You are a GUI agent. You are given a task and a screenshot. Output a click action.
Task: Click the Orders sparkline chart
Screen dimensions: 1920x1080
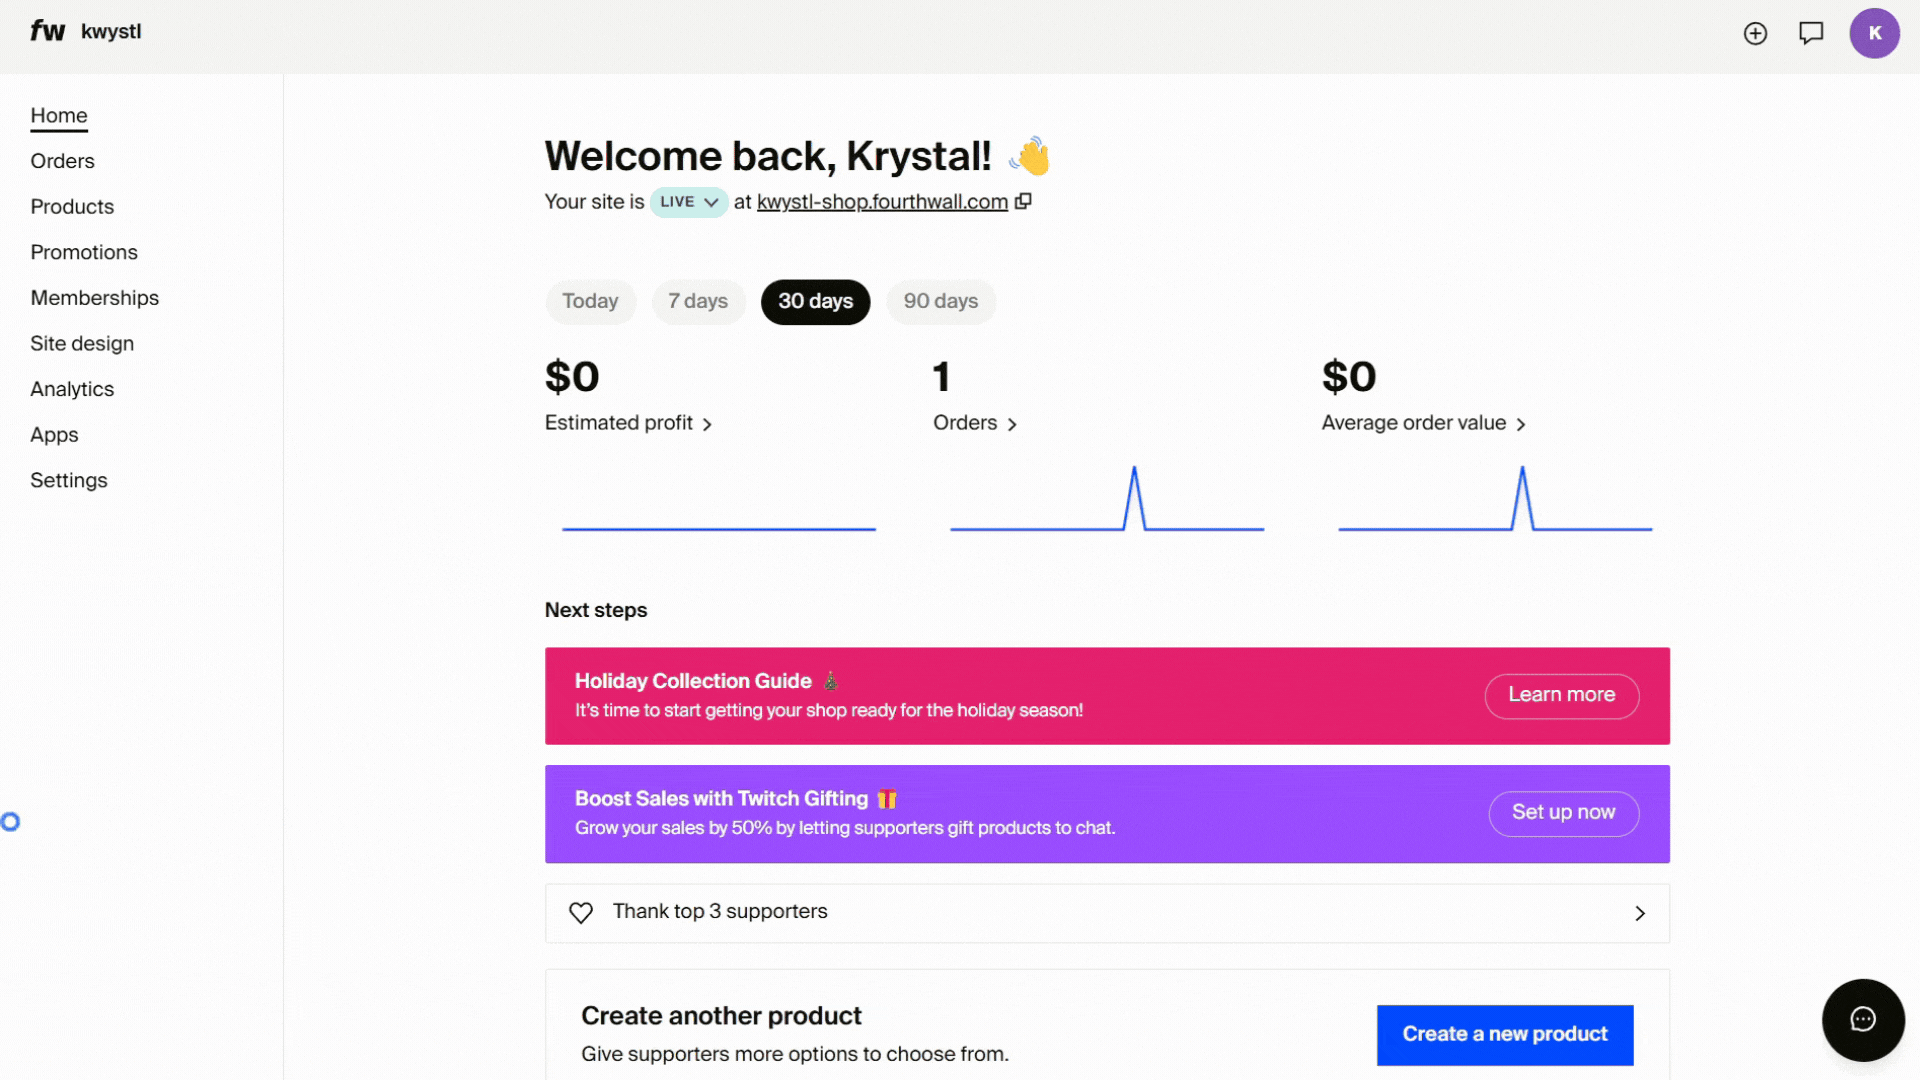pyautogui.click(x=1107, y=500)
